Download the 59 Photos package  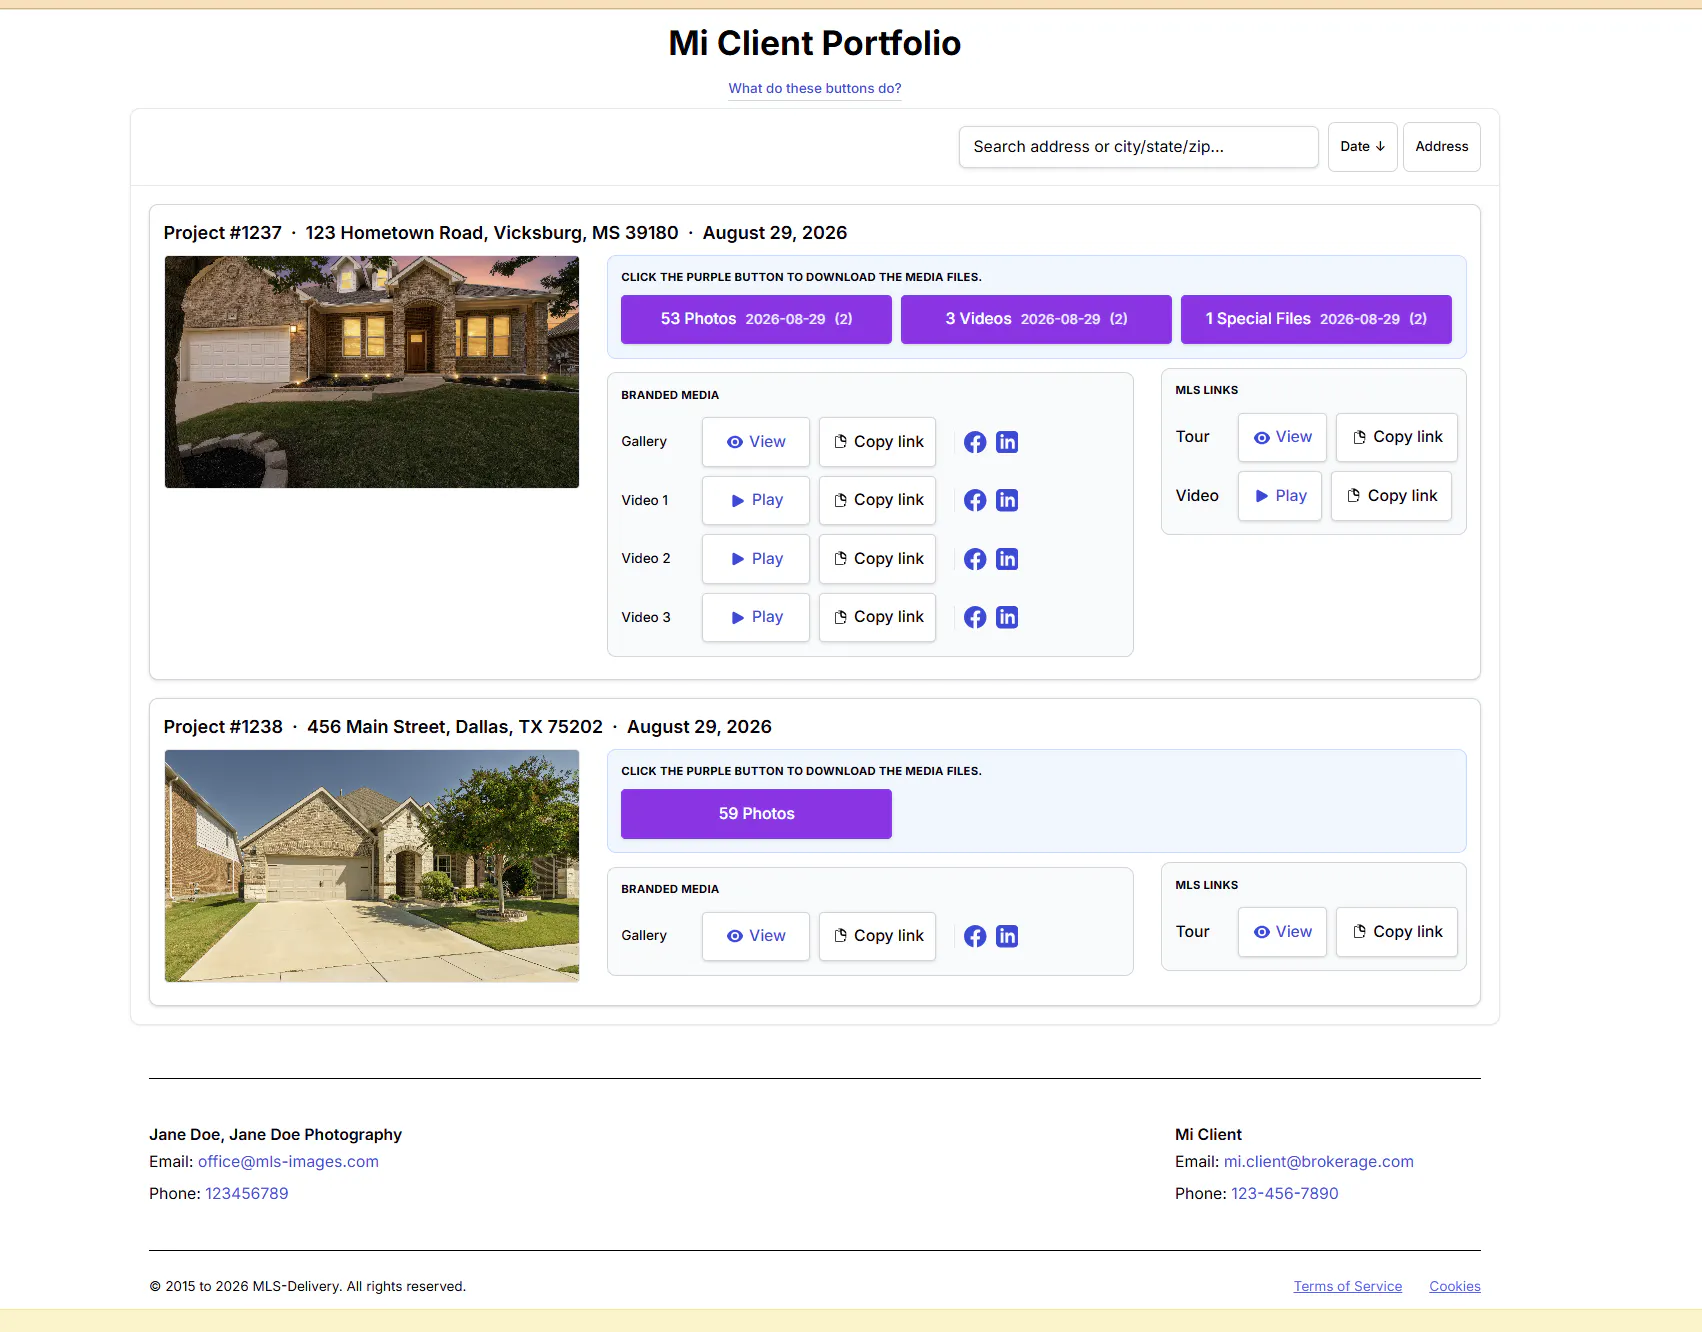(x=756, y=814)
